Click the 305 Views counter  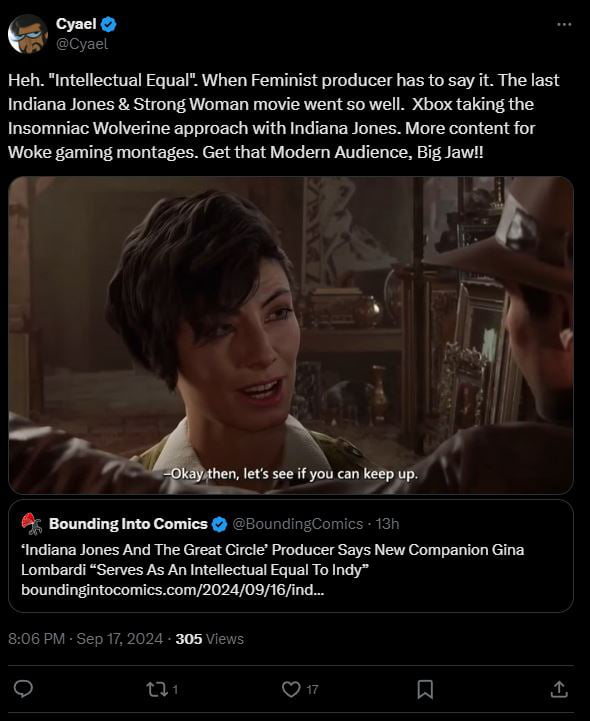point(209,639)
